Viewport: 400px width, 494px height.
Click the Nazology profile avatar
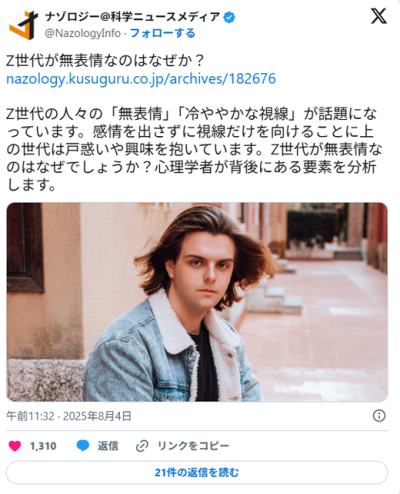coord(23,25)
